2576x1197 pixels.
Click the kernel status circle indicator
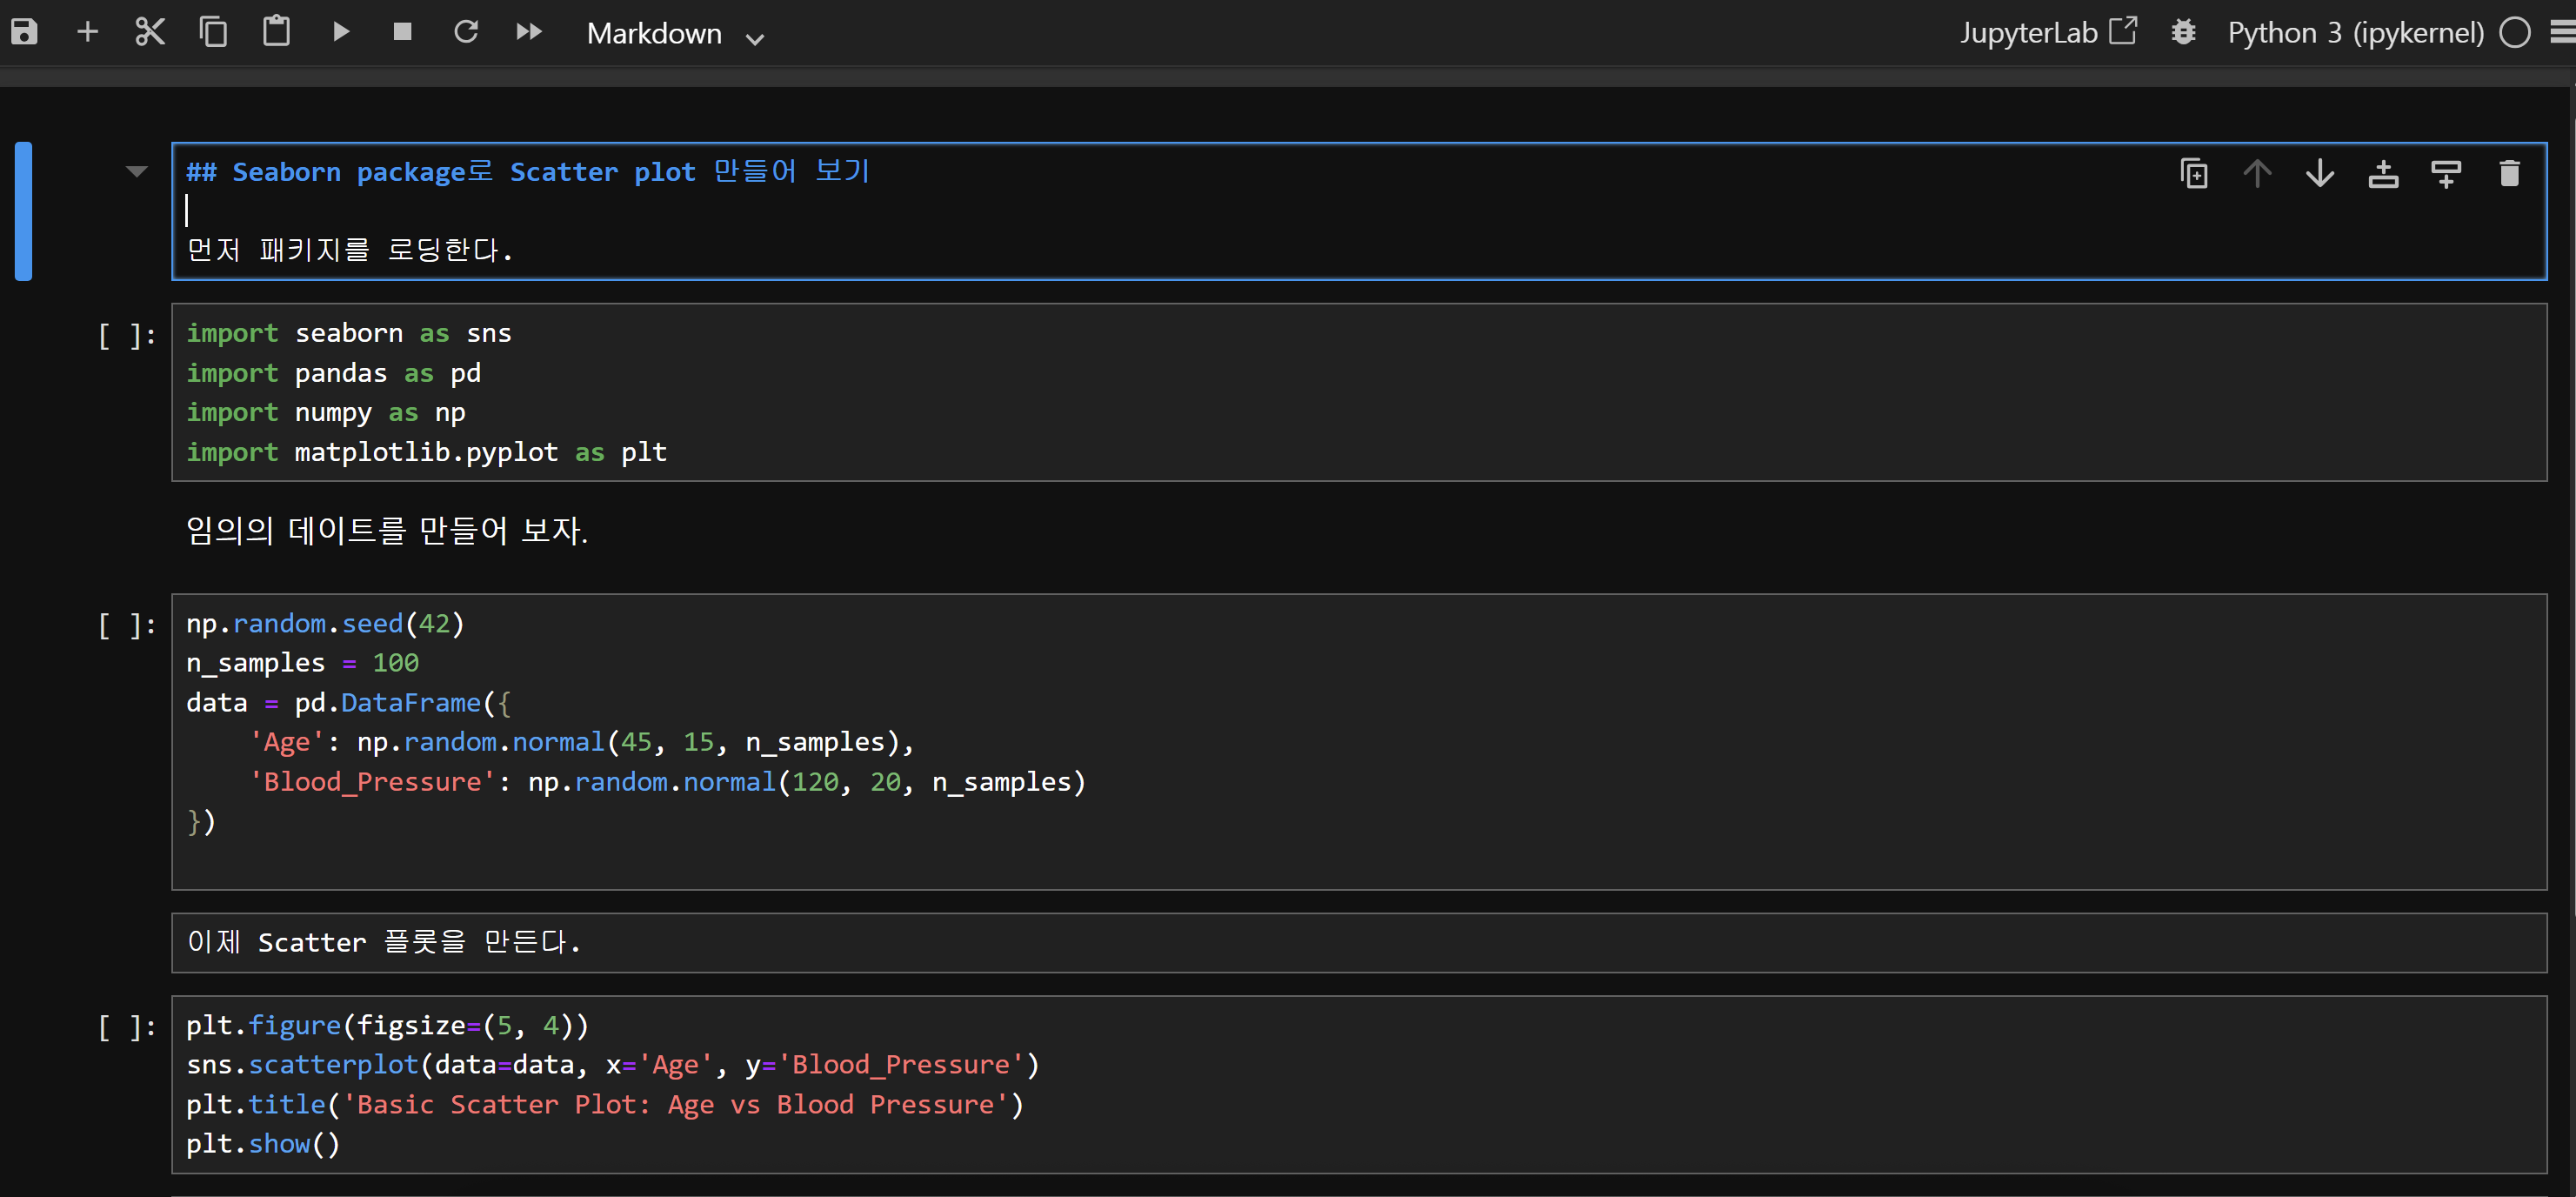pos(2515,33)
